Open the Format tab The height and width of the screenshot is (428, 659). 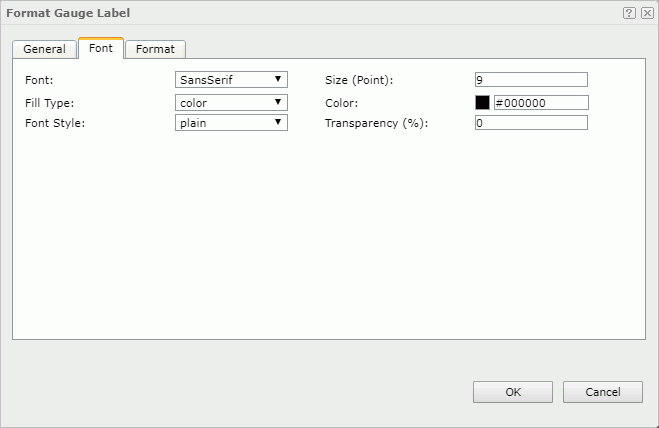click(x=155, y=49)
